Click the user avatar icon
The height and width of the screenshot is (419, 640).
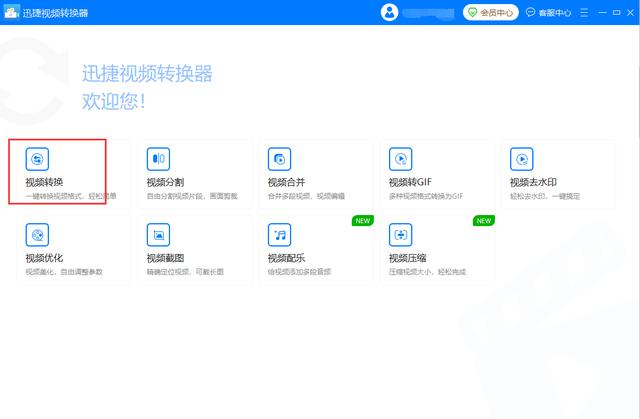[390, 13]
